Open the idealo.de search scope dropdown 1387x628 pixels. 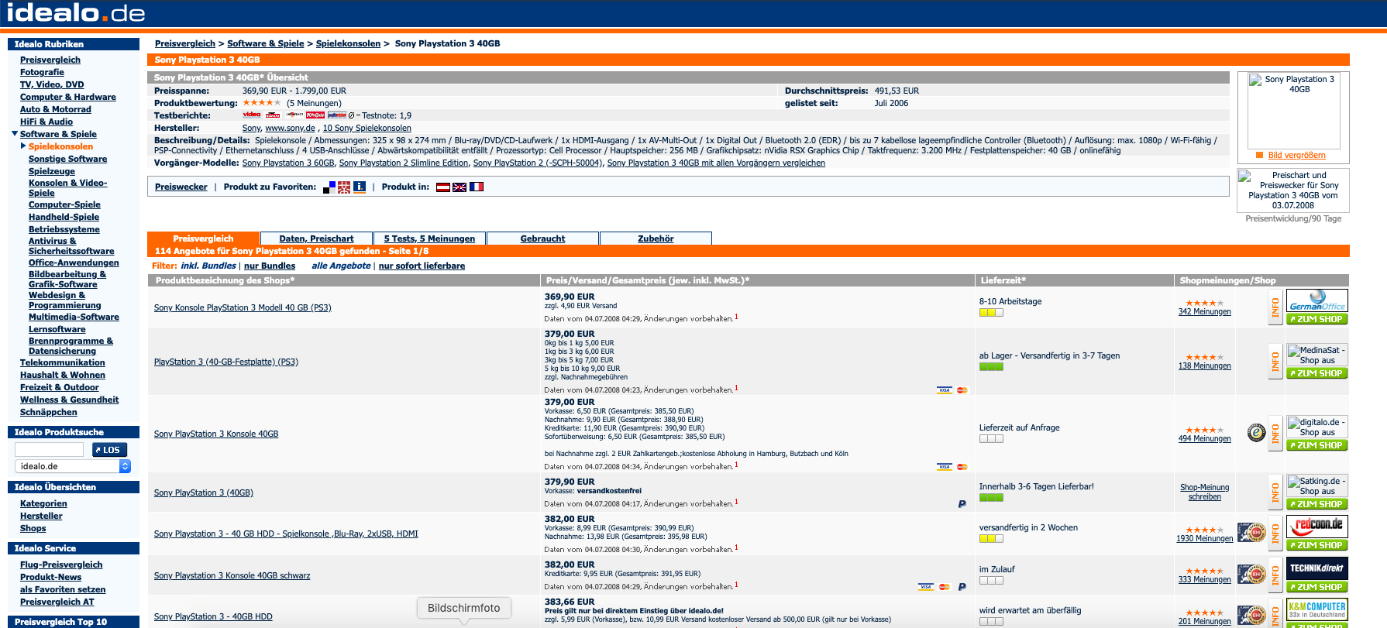pos(74,466)
